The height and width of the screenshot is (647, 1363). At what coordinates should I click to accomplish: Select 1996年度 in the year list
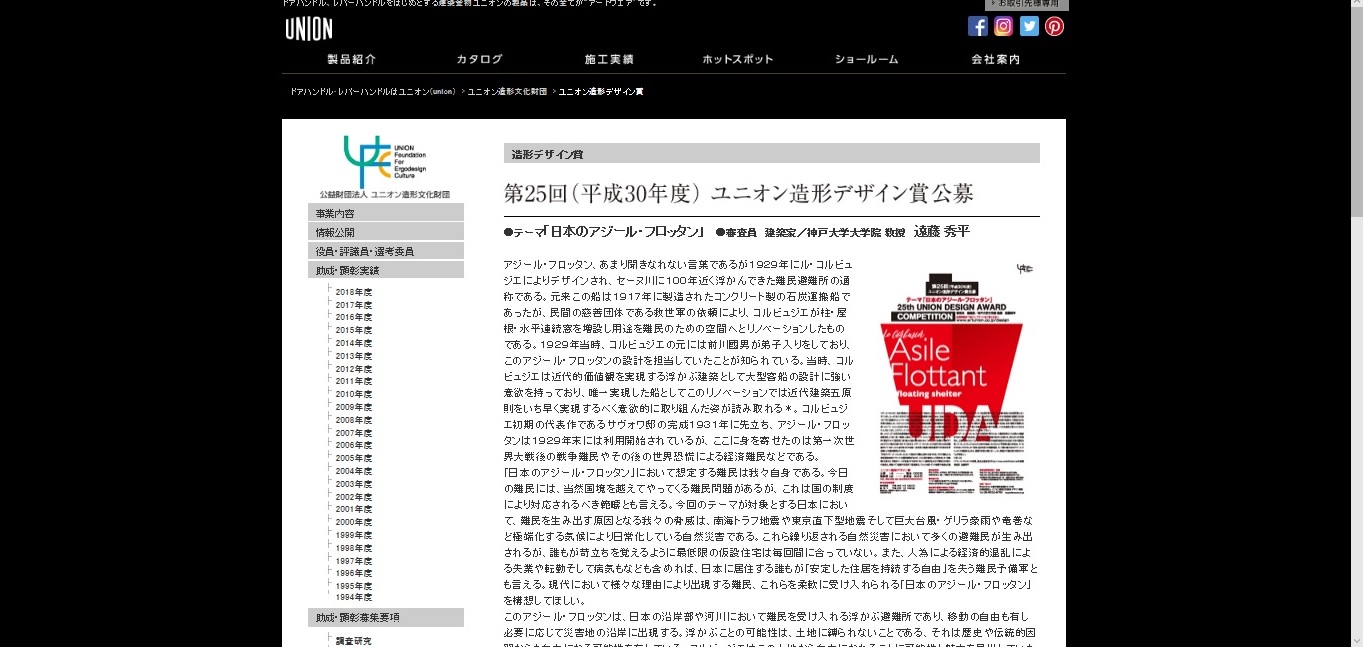click(354, 573)
